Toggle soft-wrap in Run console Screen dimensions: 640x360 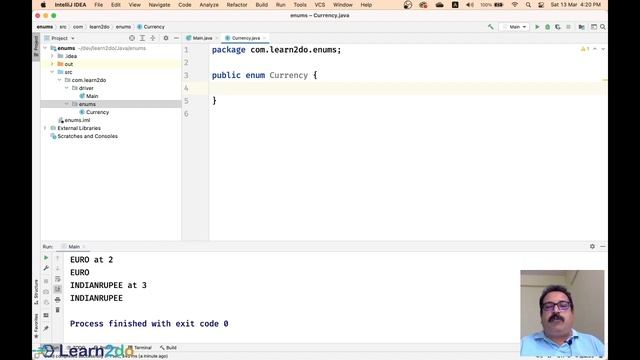58,279
